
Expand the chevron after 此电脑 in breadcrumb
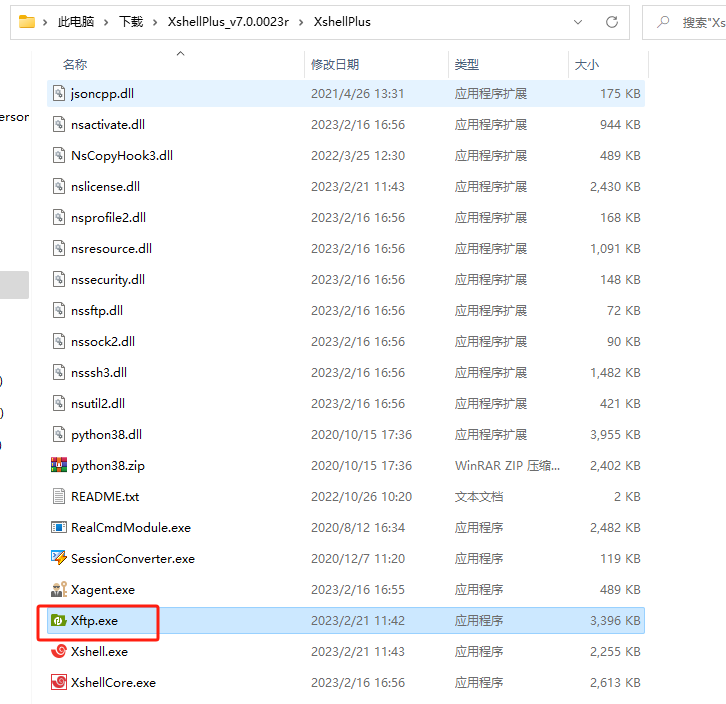(106, 22)
